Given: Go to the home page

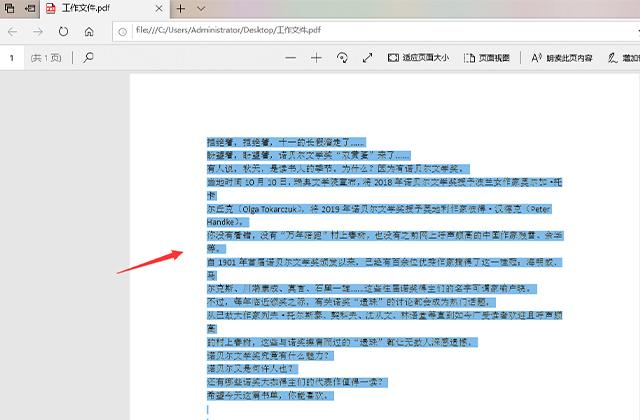Looking at the screenshot, I should [89, 31].
